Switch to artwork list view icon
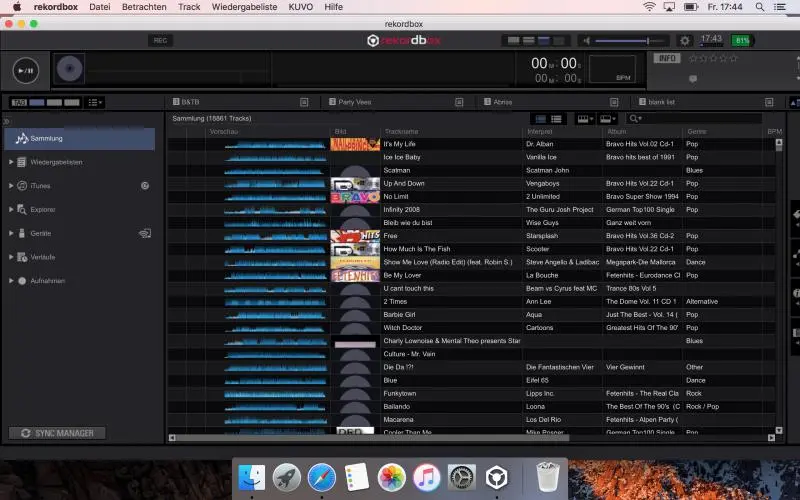800x500 pixels. tap(540, 119)
